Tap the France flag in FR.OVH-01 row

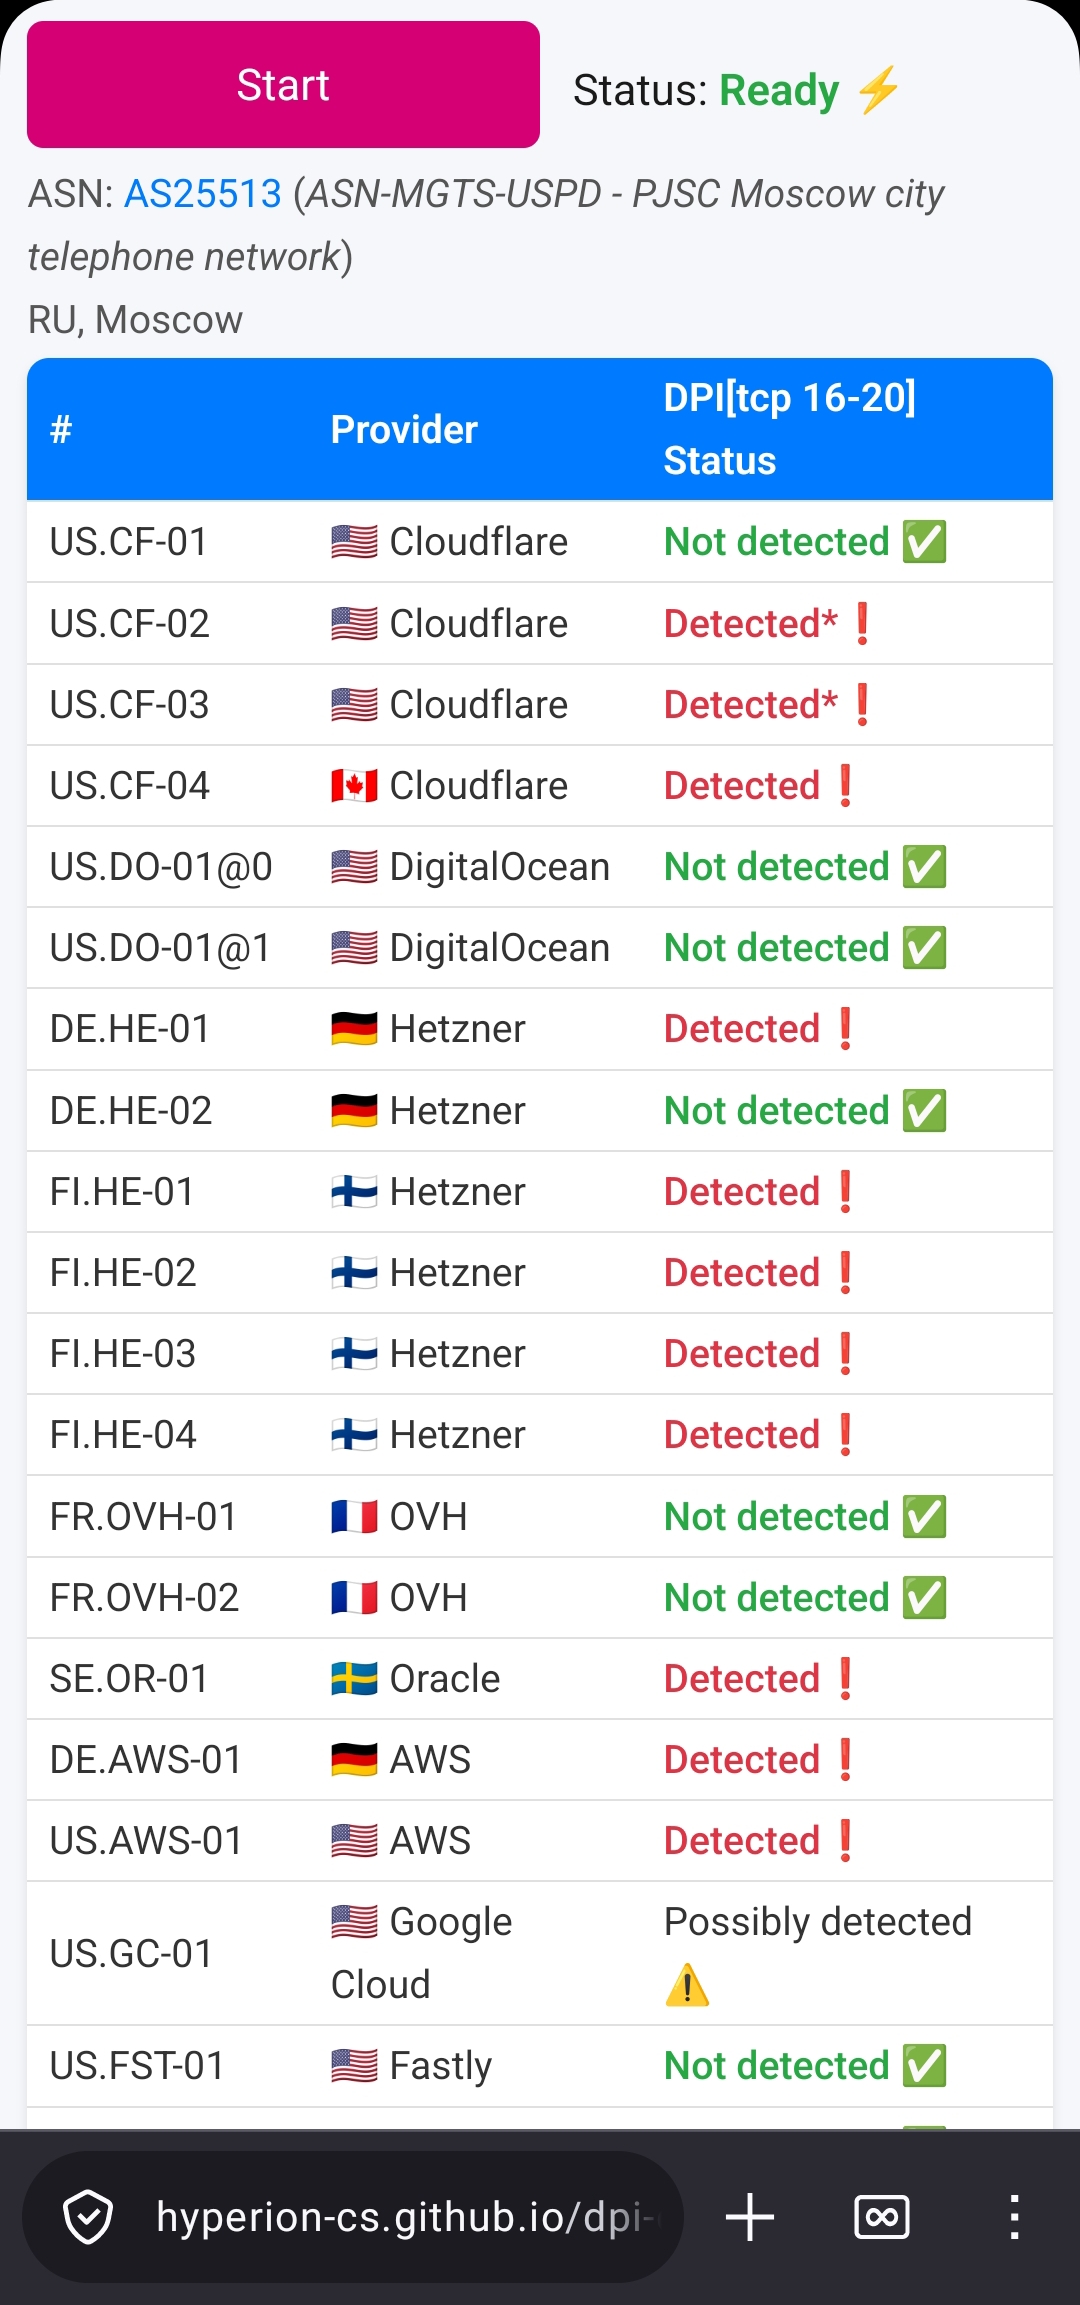coord(354,1517)
